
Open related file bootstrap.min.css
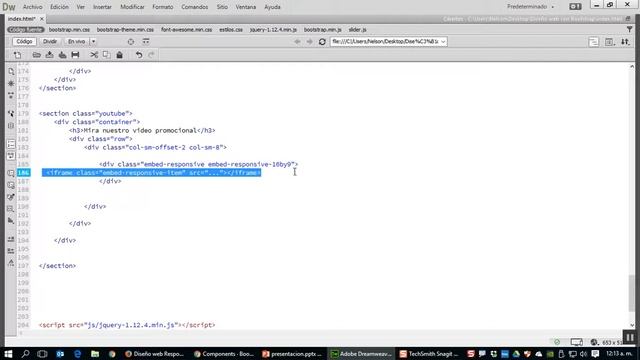[x=69, y=30]
